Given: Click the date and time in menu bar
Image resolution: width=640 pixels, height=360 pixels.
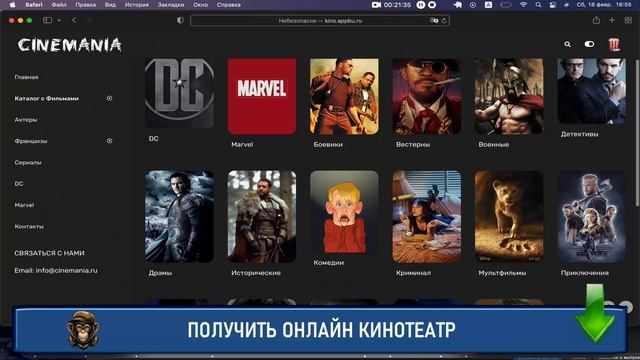Looking at the screenshot, I should (x=604, y=5).
